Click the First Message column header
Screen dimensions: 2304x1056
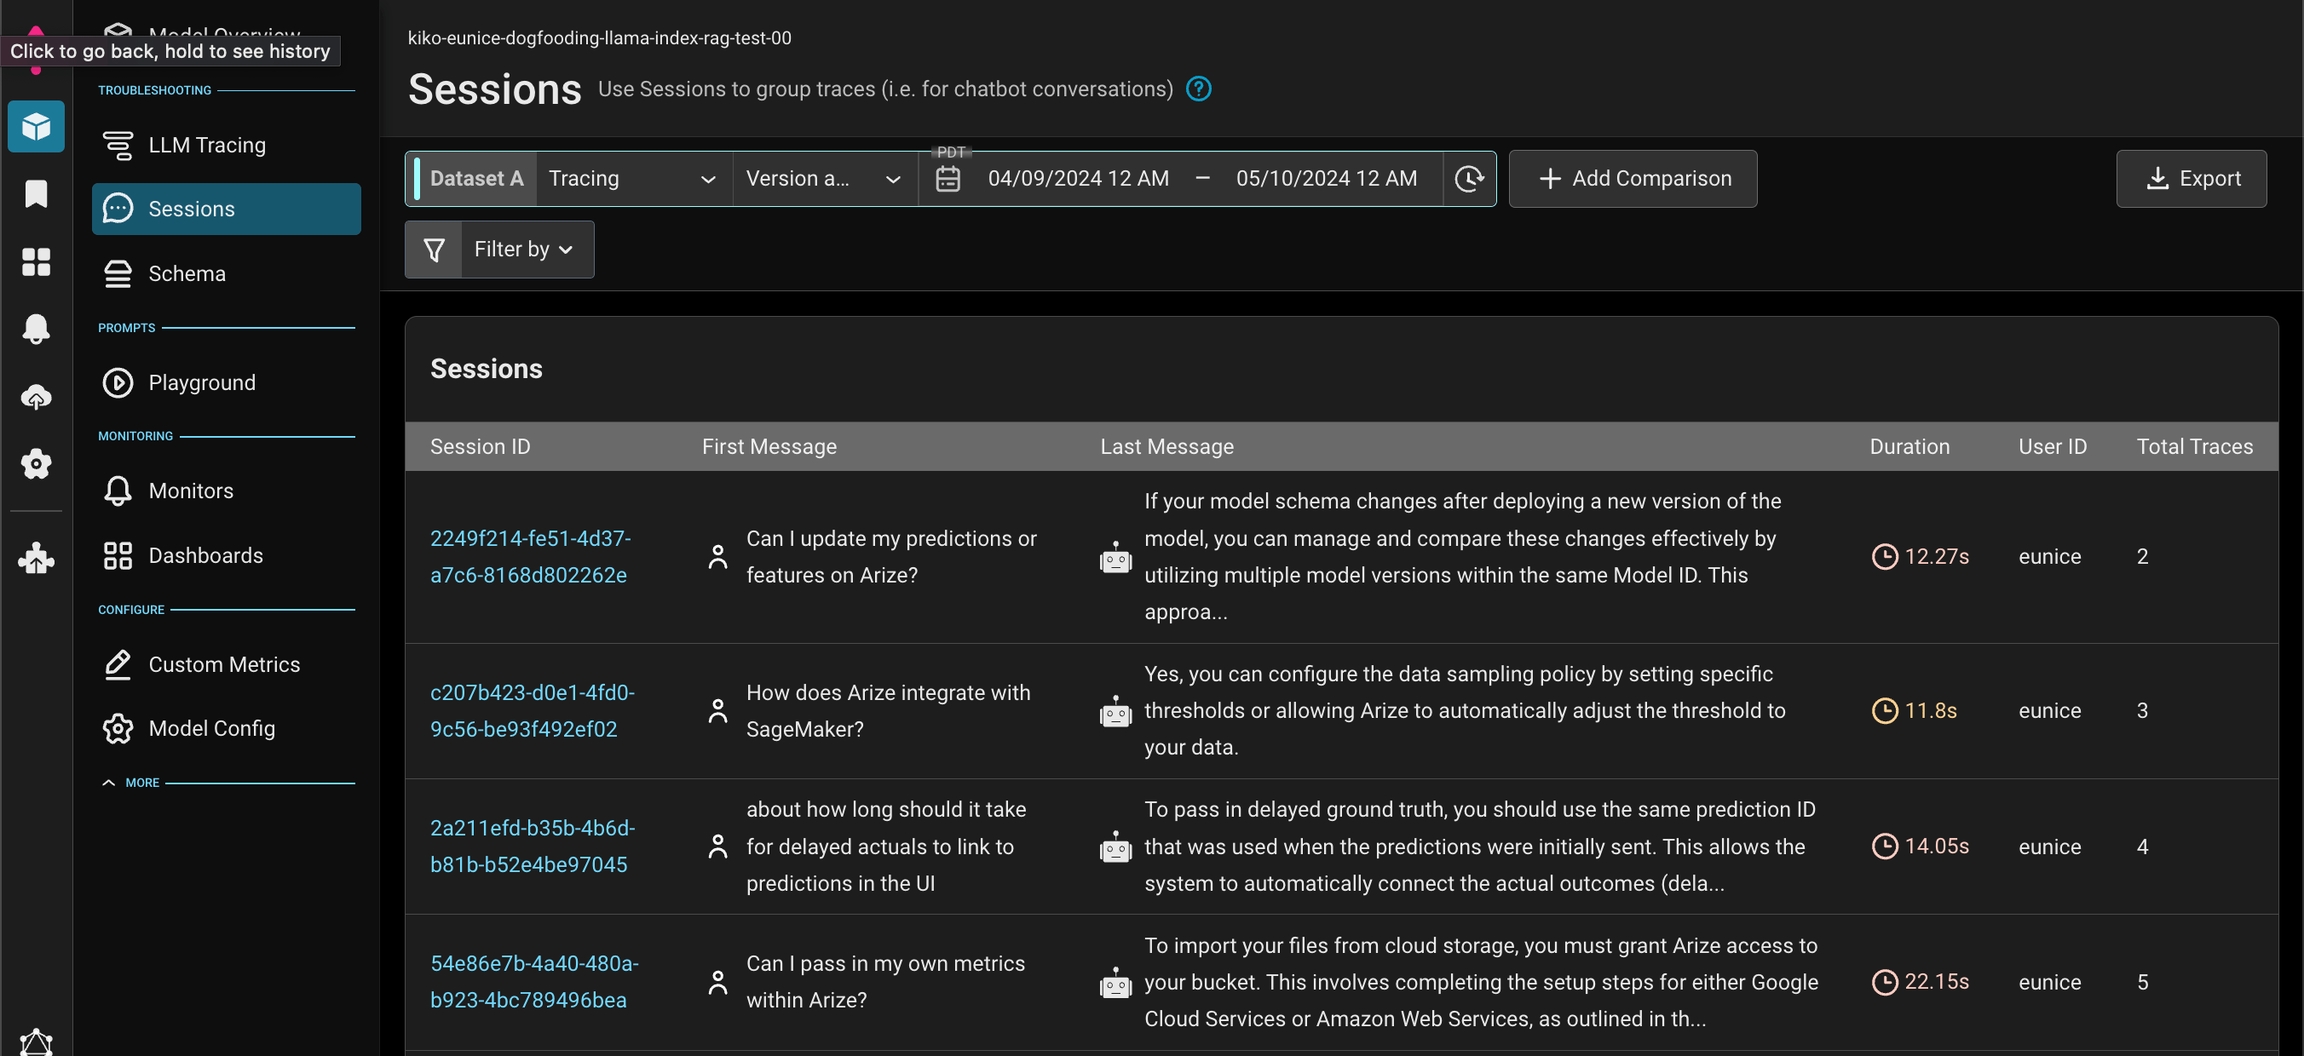(x=769, y=447)
